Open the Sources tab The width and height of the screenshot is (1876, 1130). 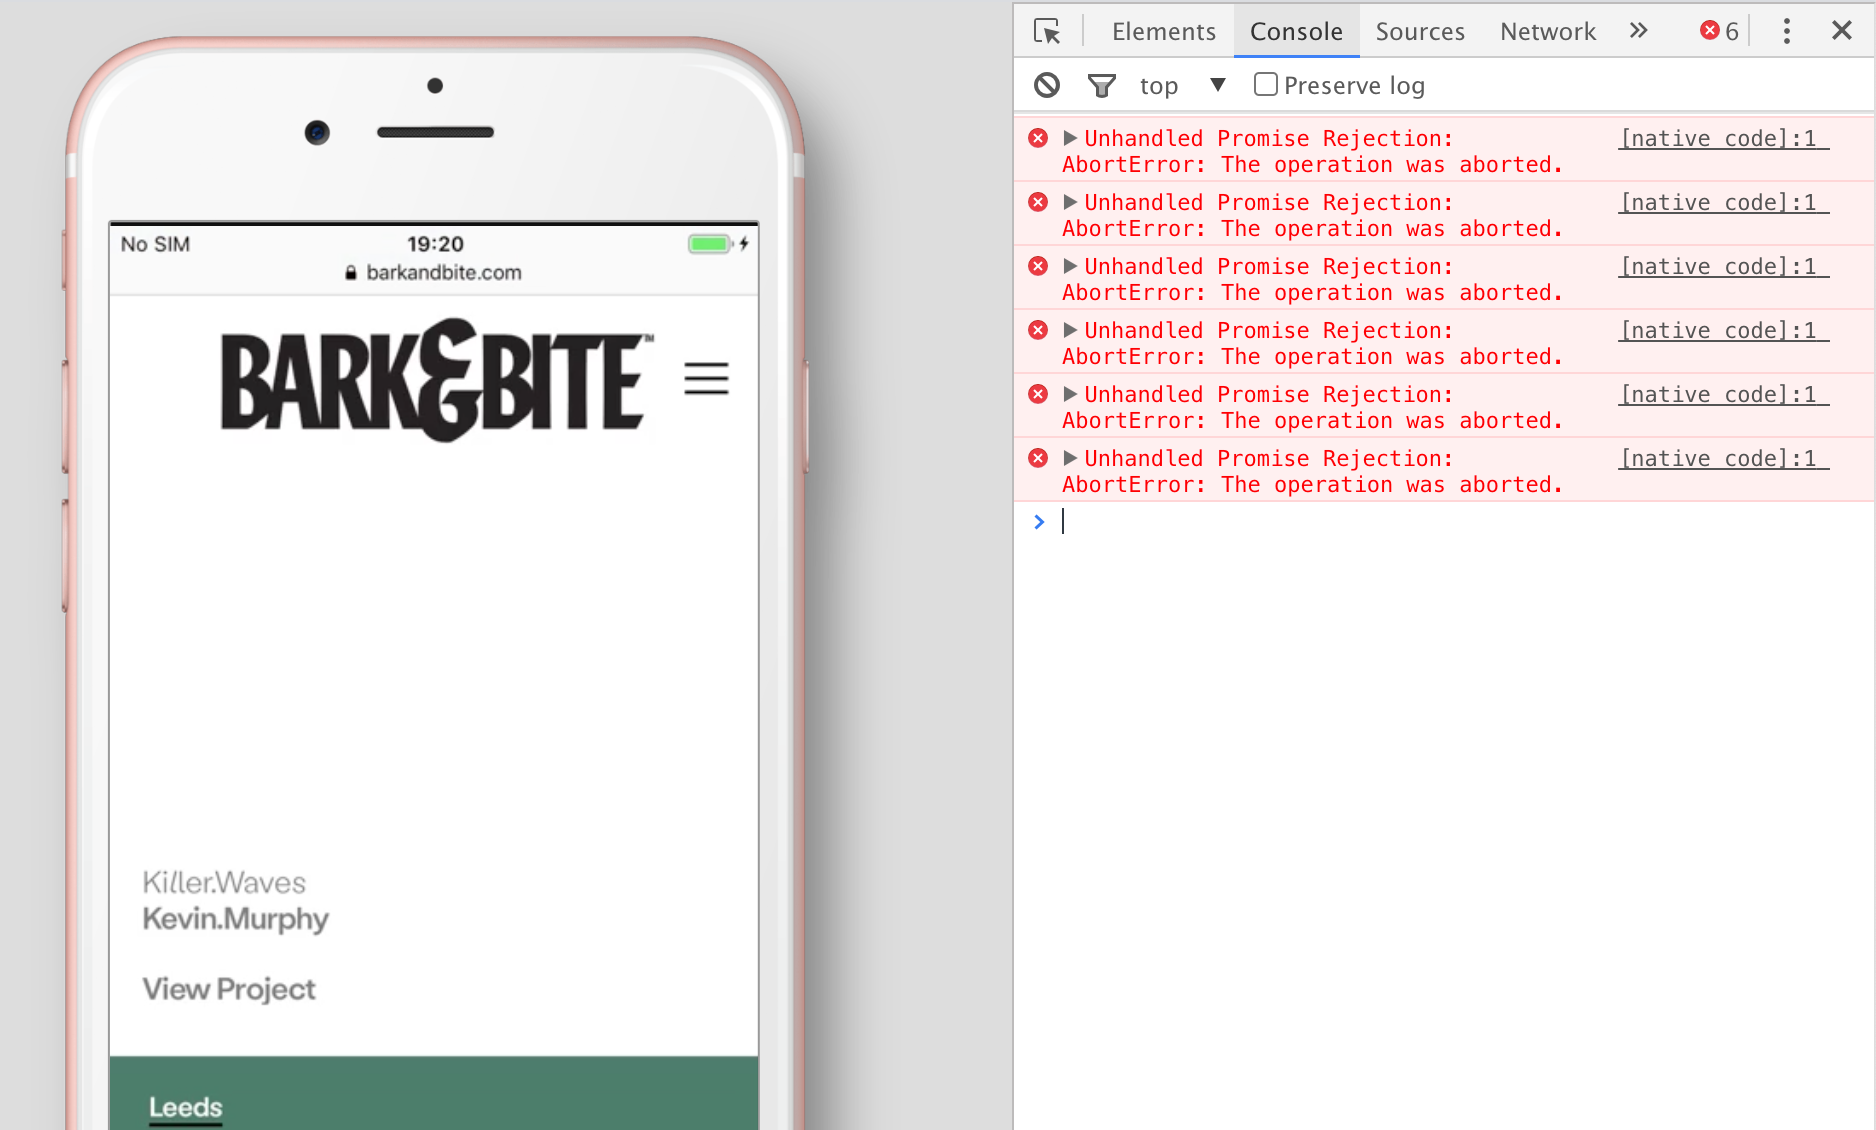[1419, 31]
